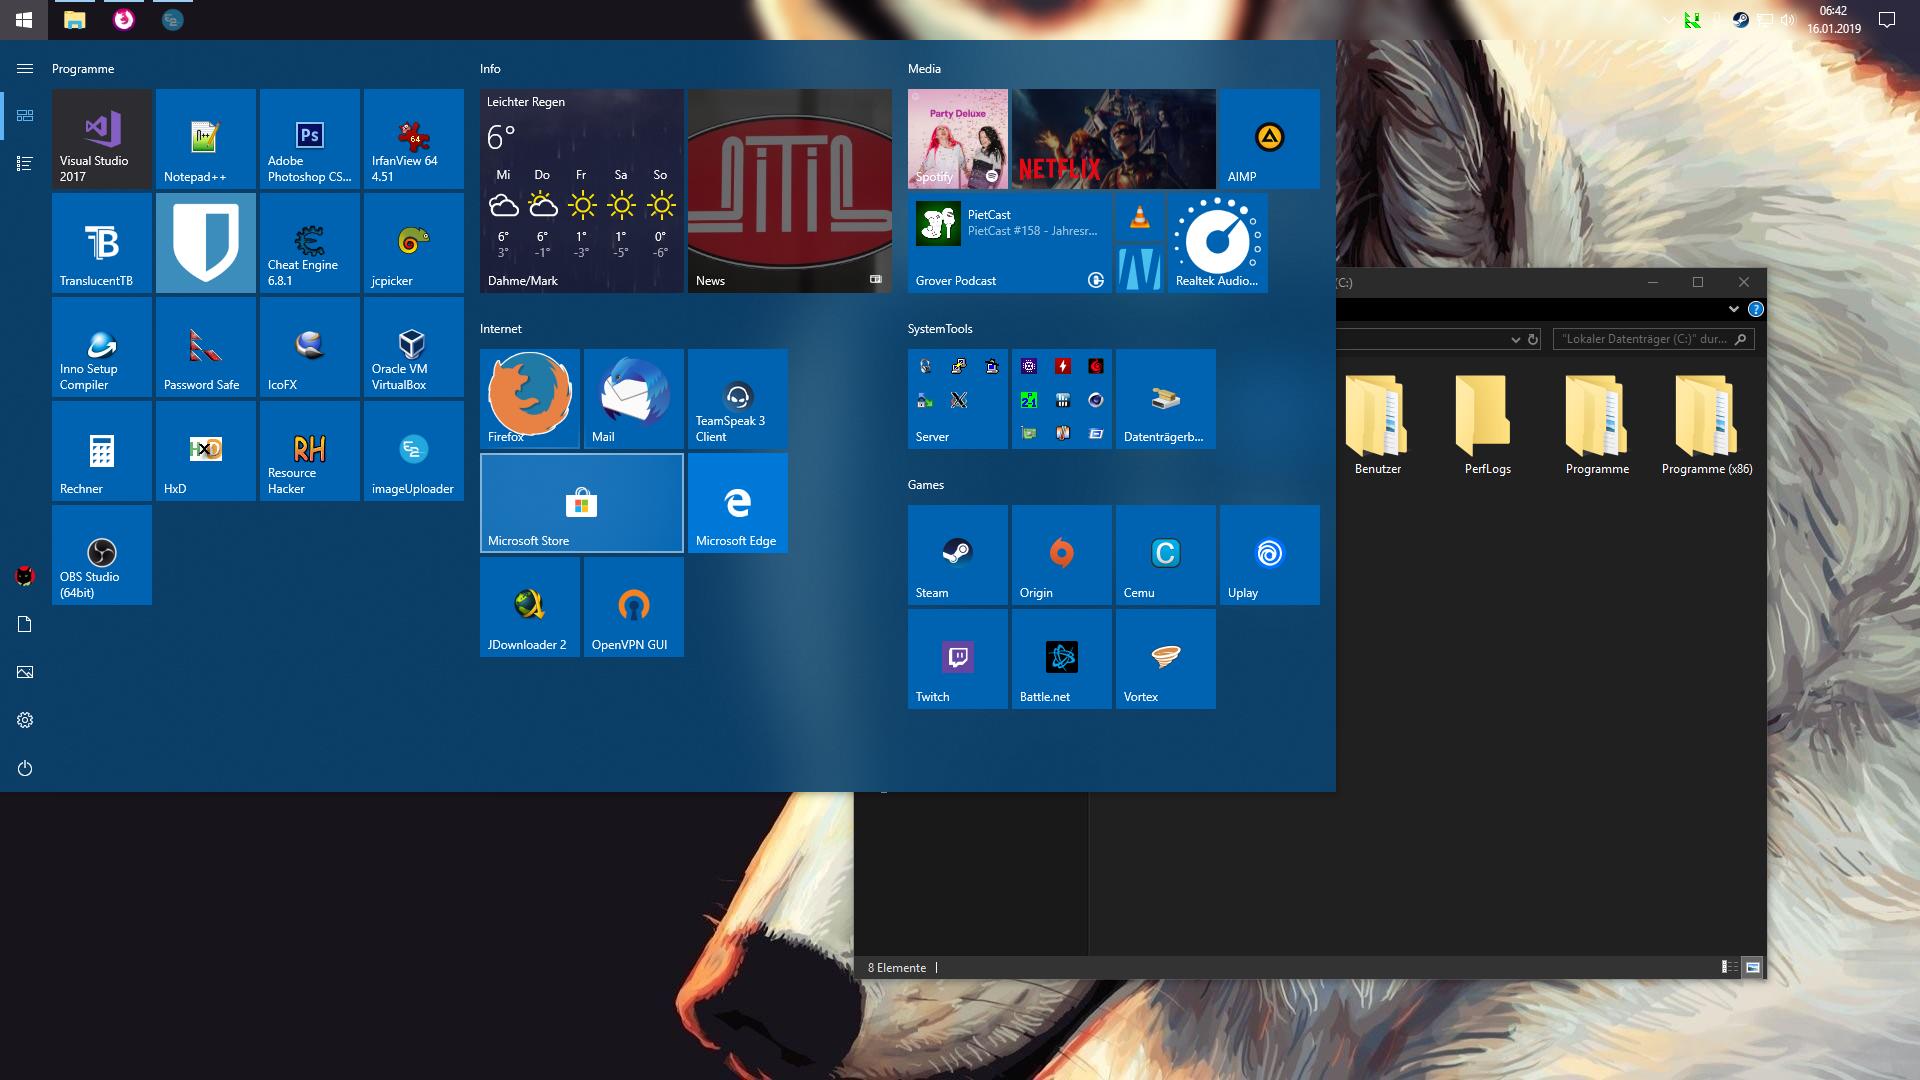Switch to the all apps list view
This screenshot has width=1920, height=1080.
[x=25, y=164]
